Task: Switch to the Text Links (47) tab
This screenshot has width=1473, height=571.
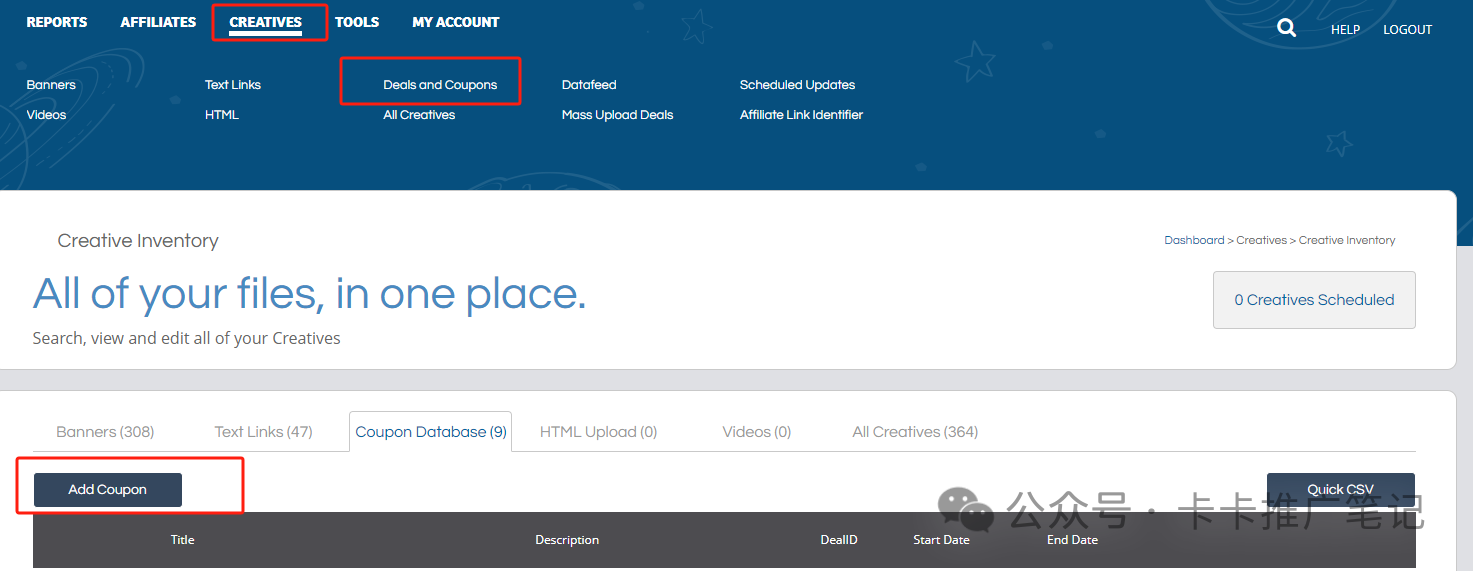Action: click(263, 432)
